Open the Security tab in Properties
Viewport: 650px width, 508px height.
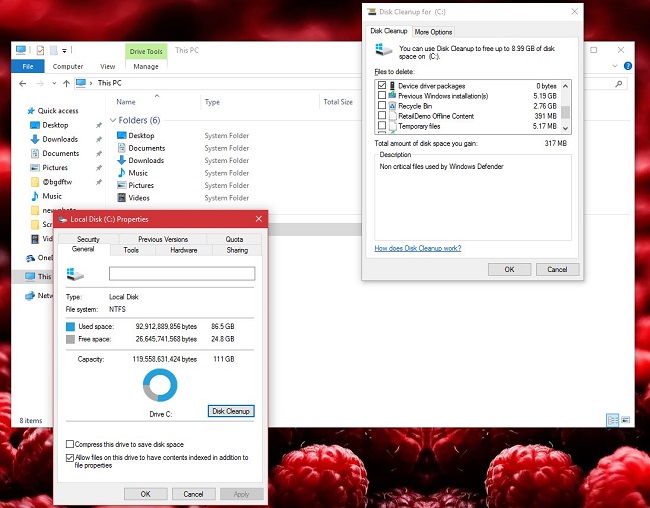coord(88,239)
